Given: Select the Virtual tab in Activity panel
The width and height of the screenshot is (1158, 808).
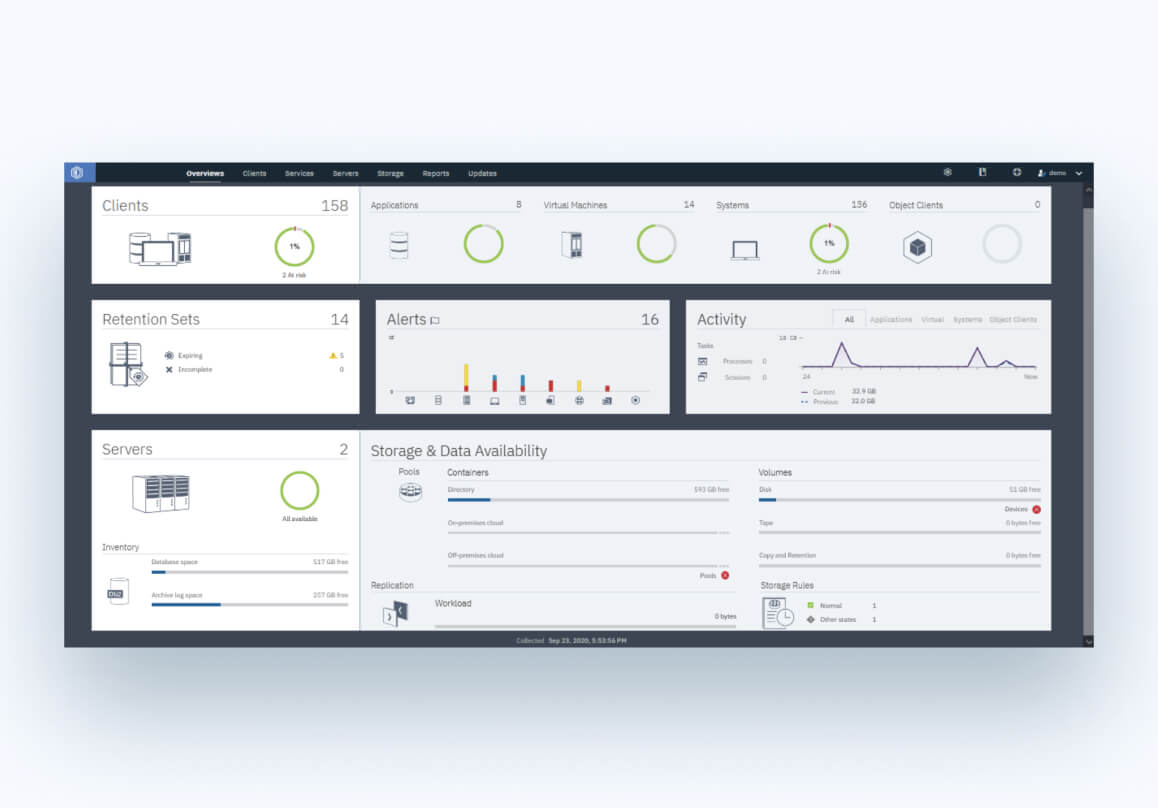Looking at the screenshot, I should click(x=932, y=320).
